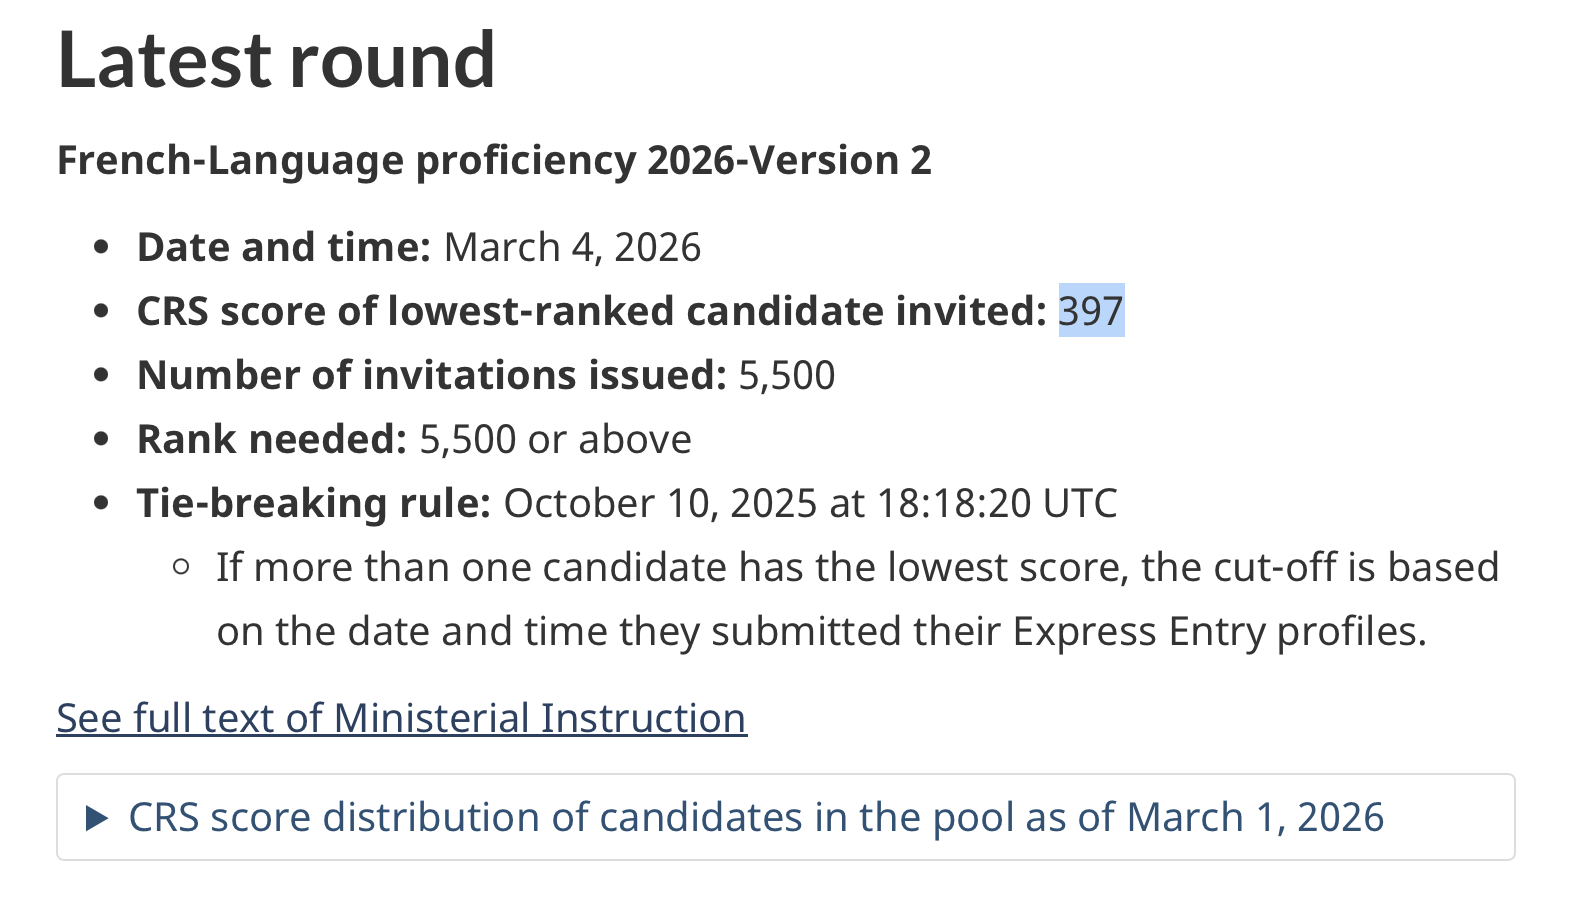This screenshot has width=1574, height=906.
Task: Click the October 10, 2025 at 18:18:20 UTC timestamp
Action: [810, 503]
